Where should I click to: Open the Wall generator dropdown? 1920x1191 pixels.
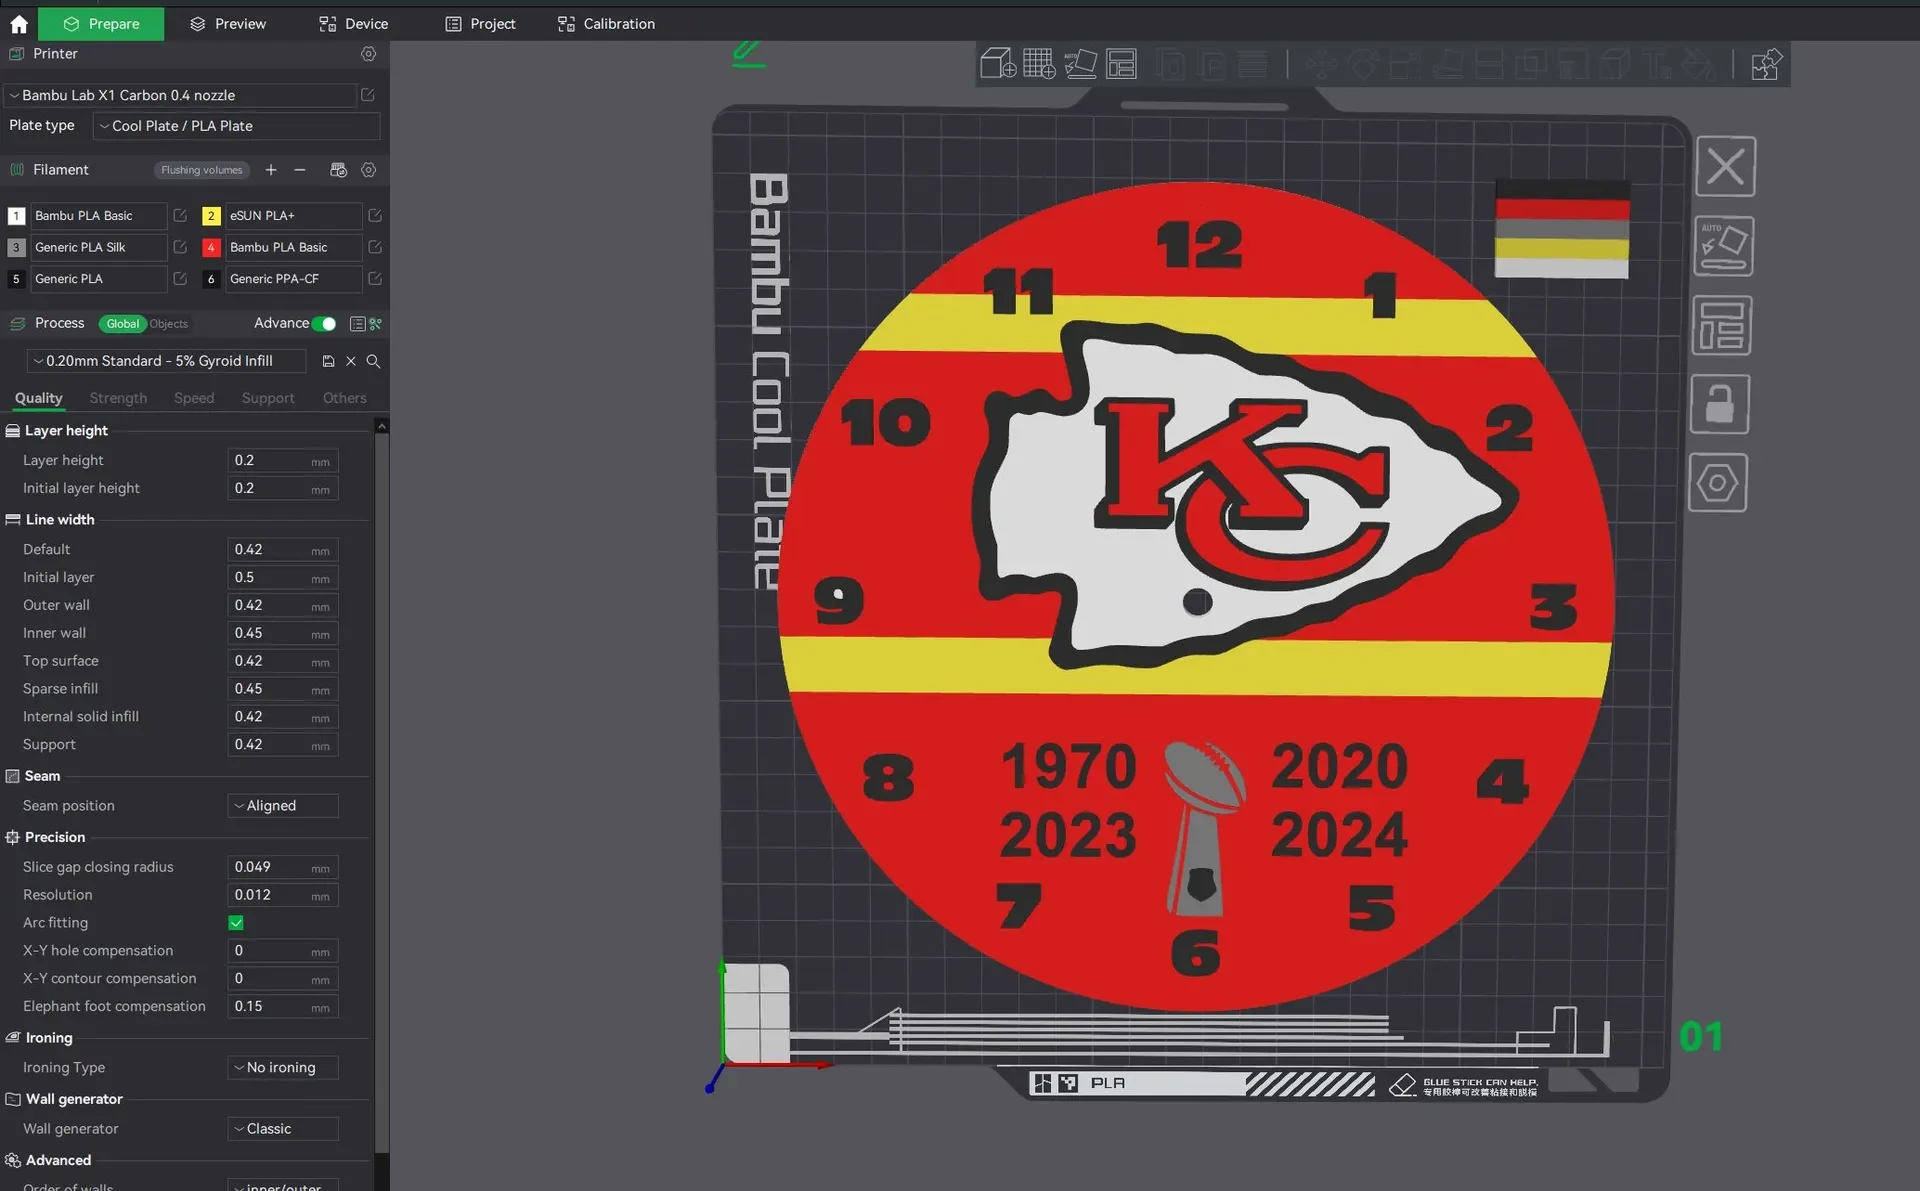click(283, 1129)
